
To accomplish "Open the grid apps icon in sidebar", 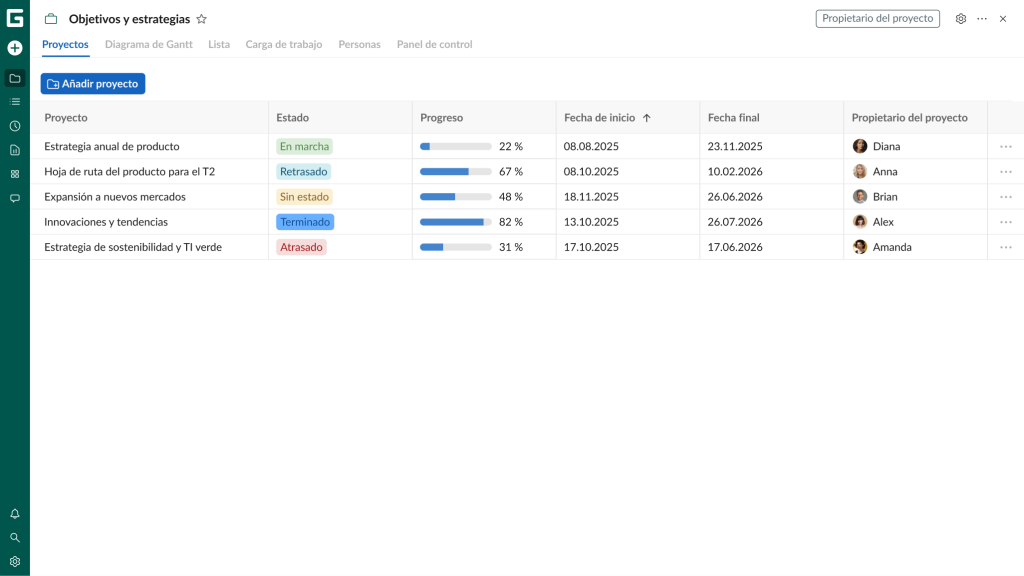I will [15, 174].
